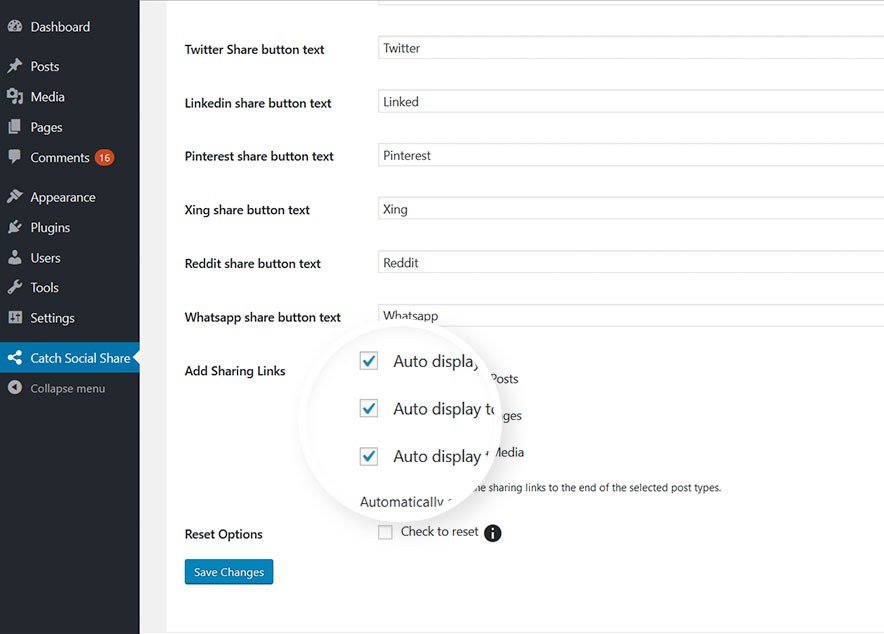Tick the Check to reset checkbox
The width and height of the screenshot is (884, 634).
coord(385,532)
